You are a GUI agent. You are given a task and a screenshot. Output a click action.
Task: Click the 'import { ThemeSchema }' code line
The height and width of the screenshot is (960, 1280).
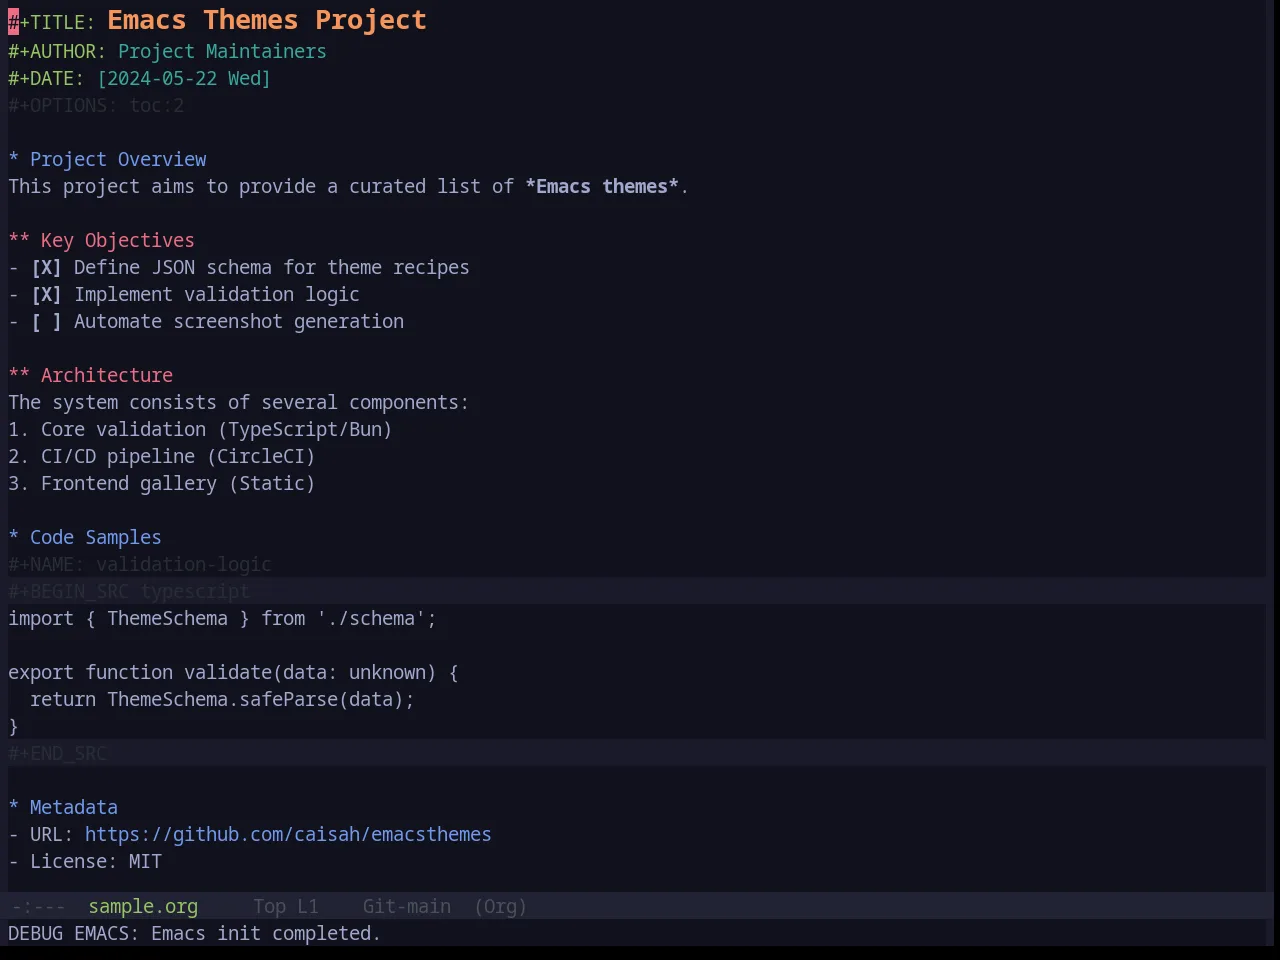click(222, 619)
